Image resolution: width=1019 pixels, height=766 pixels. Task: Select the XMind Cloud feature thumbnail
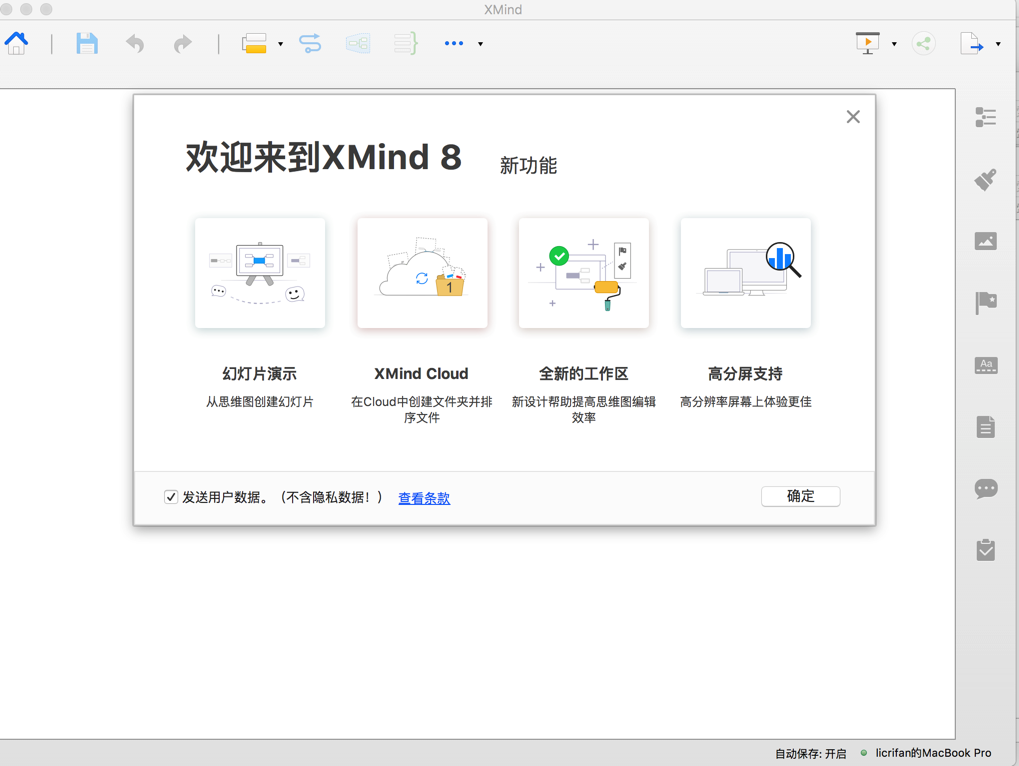(422, 273)
